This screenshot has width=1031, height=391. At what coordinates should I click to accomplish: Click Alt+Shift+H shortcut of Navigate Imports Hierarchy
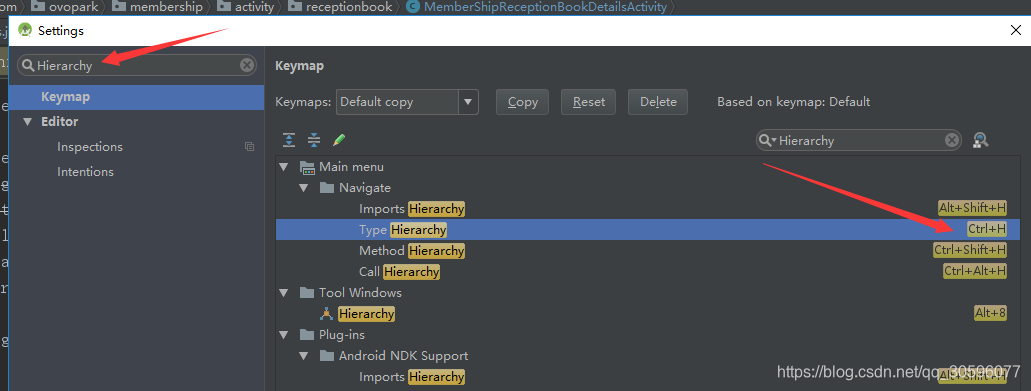point(972,208)
